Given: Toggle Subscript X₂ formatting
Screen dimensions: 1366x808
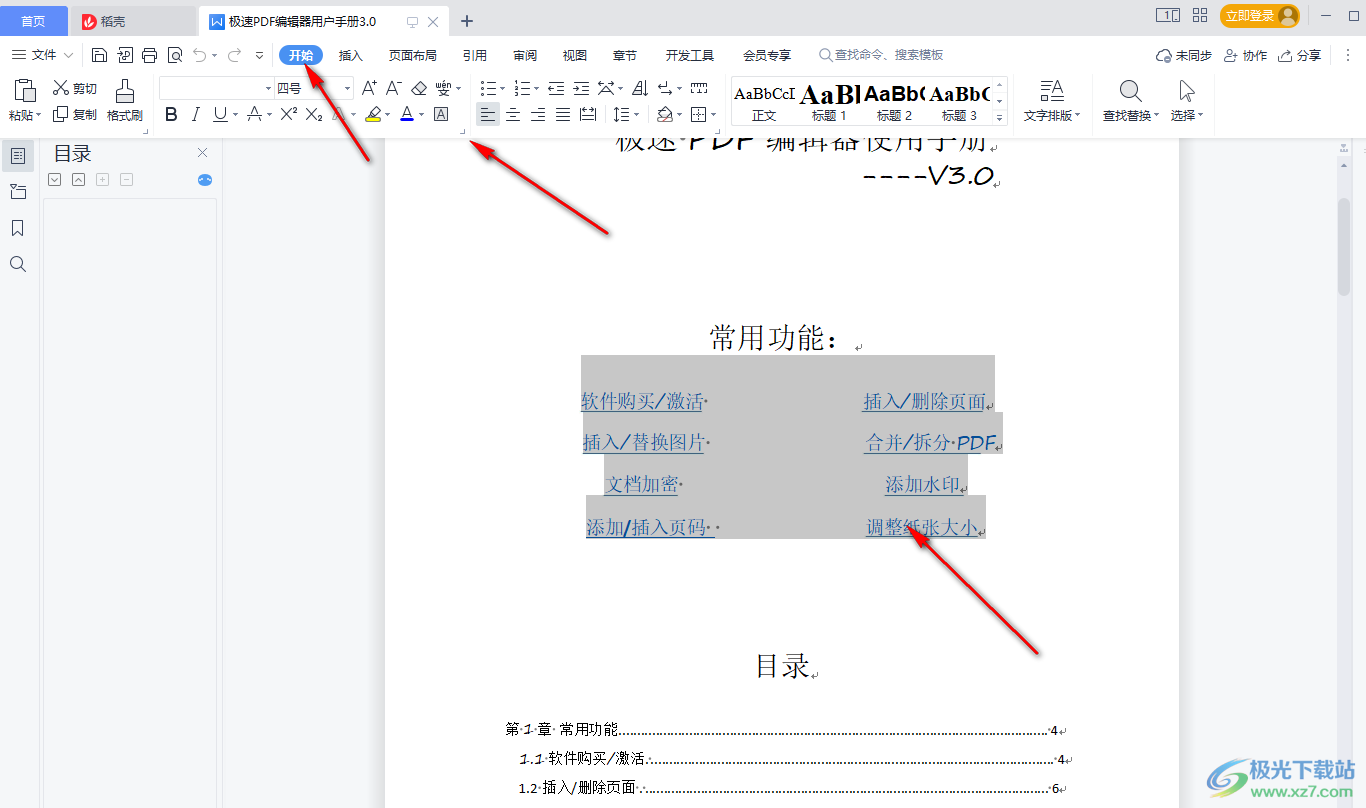Looking at the screenshot, I should [314, 115].
